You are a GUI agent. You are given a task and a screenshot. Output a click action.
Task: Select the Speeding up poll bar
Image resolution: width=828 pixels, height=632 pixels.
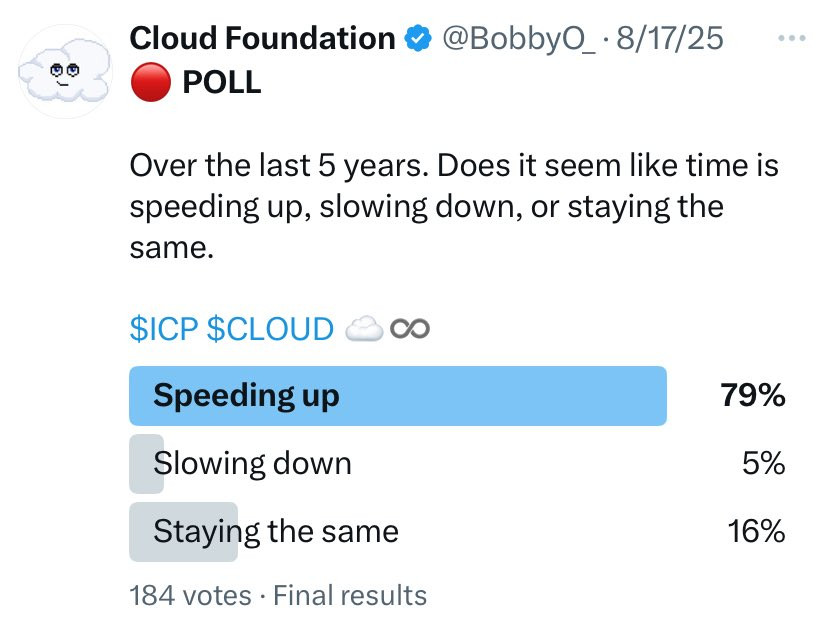[398, 396]
